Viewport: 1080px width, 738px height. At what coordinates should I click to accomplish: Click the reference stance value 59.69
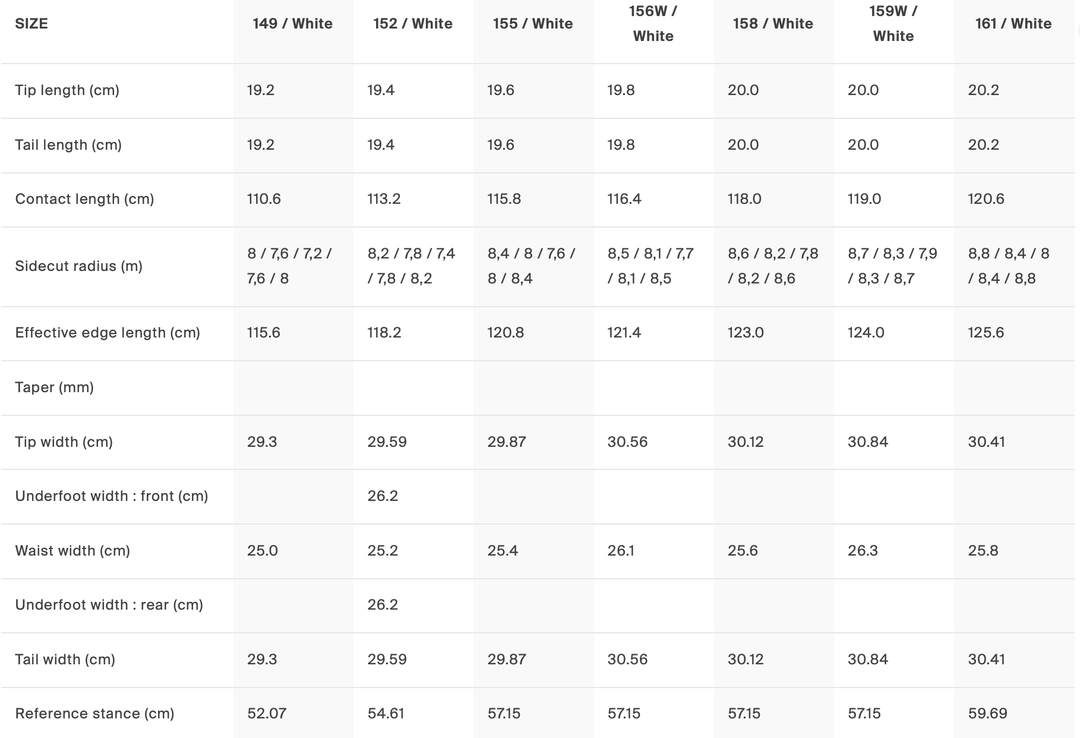pyautogui.click(x=987, y=713)
